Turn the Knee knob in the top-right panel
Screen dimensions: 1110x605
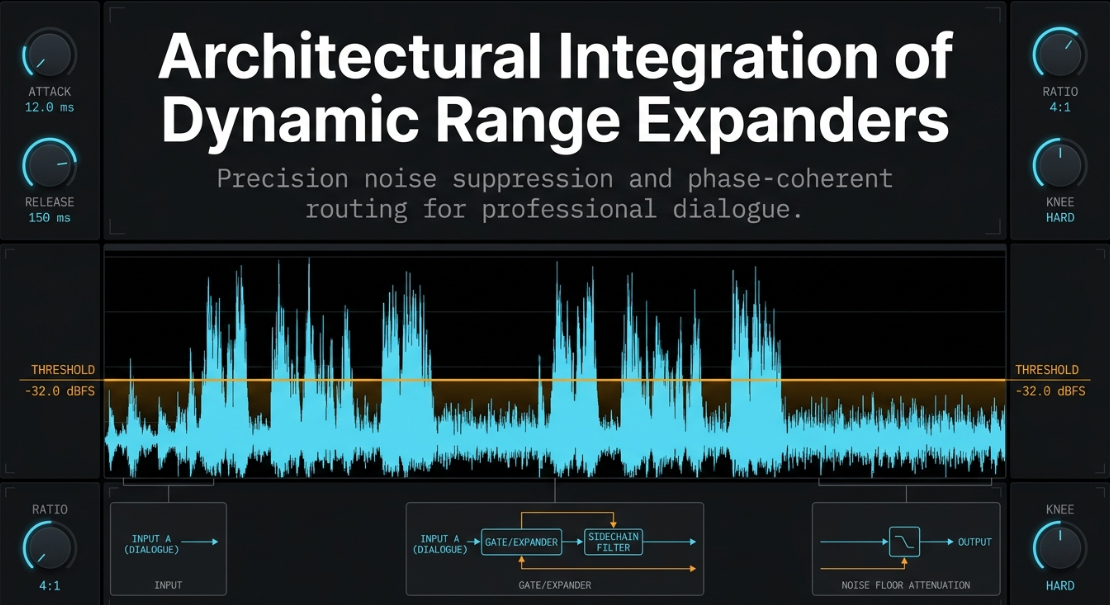tap(1060, 164)
